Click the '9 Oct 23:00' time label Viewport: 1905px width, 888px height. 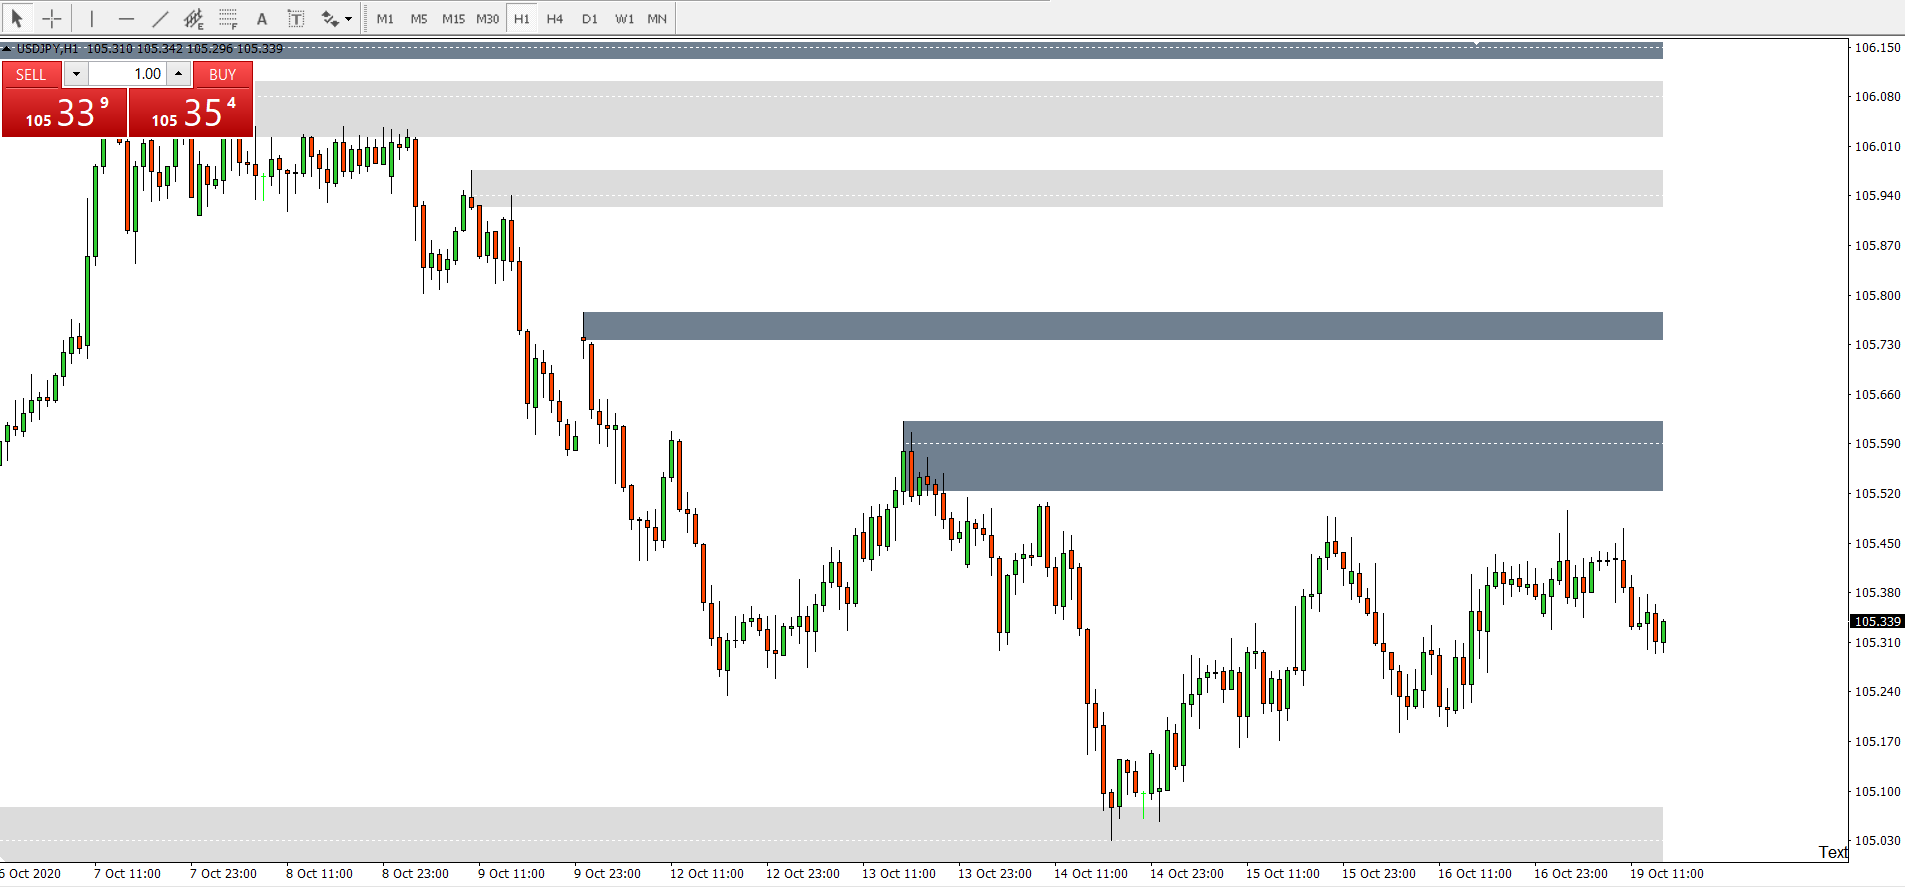[x=607, y=873]
